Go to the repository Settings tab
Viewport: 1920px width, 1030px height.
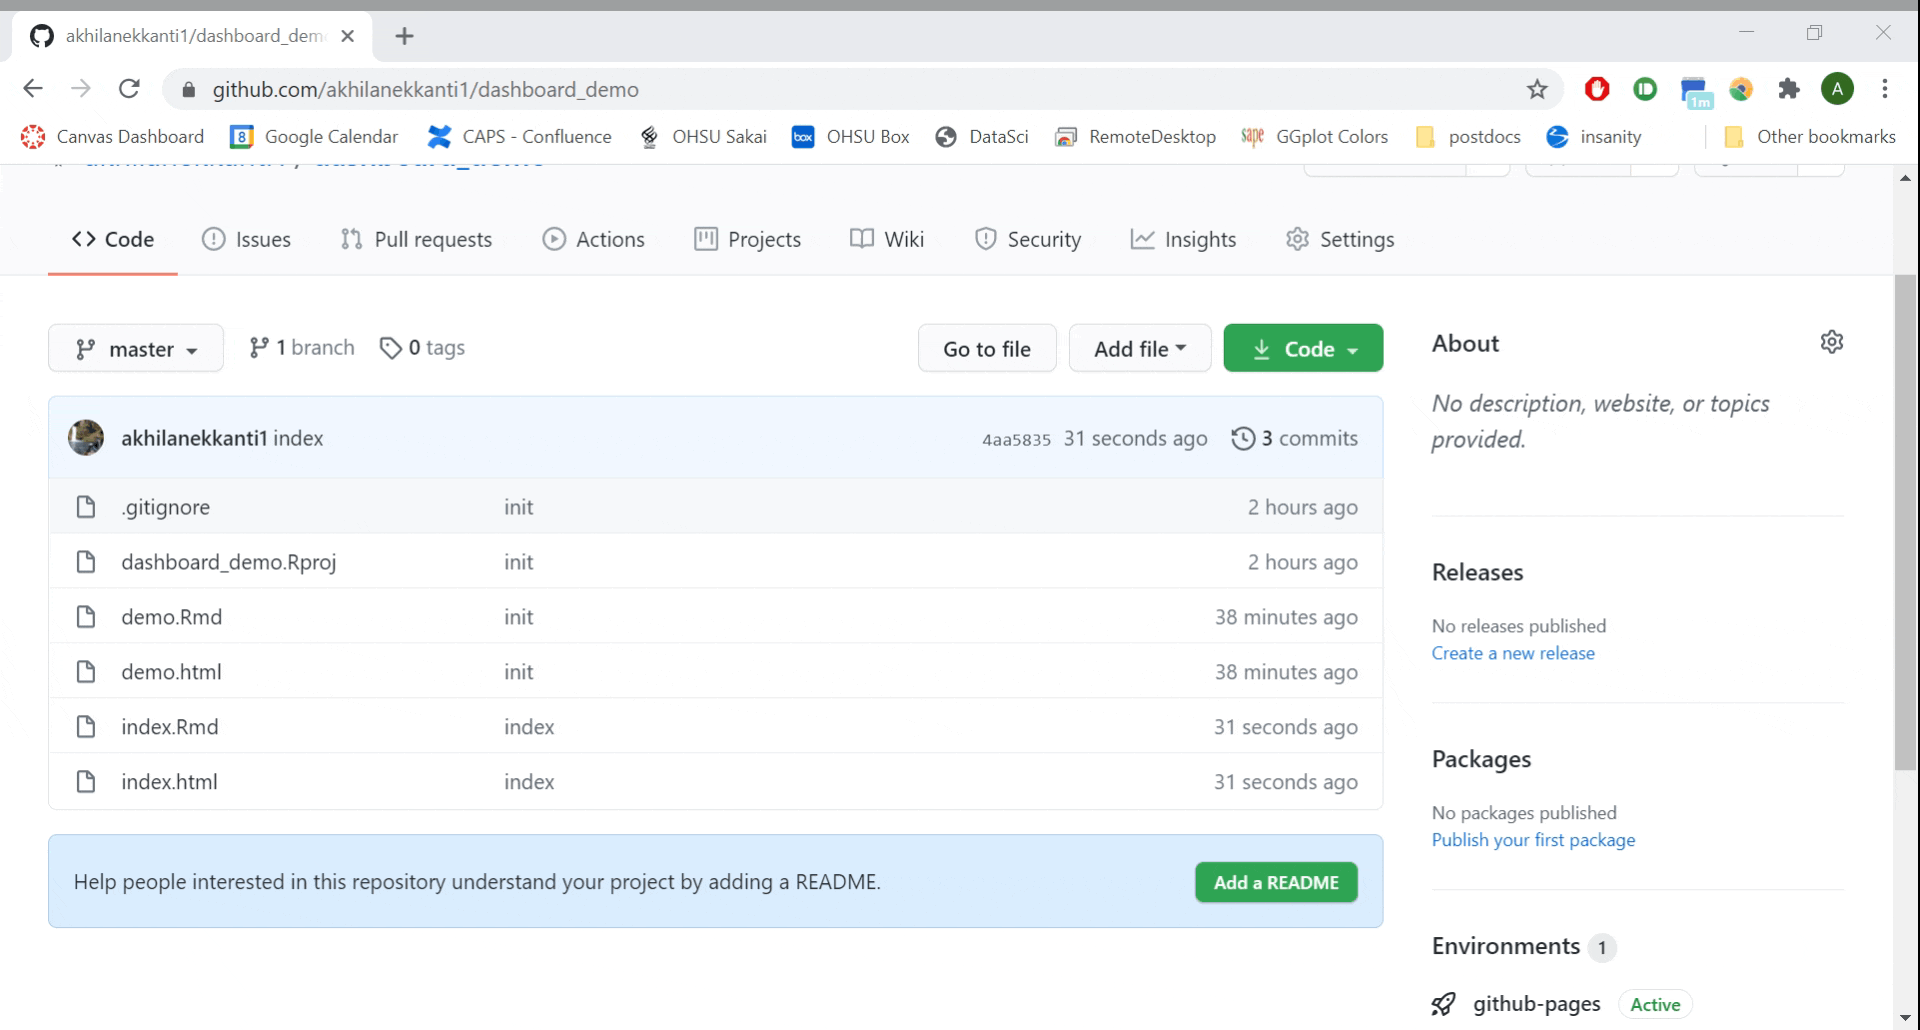click(1340, 240)
